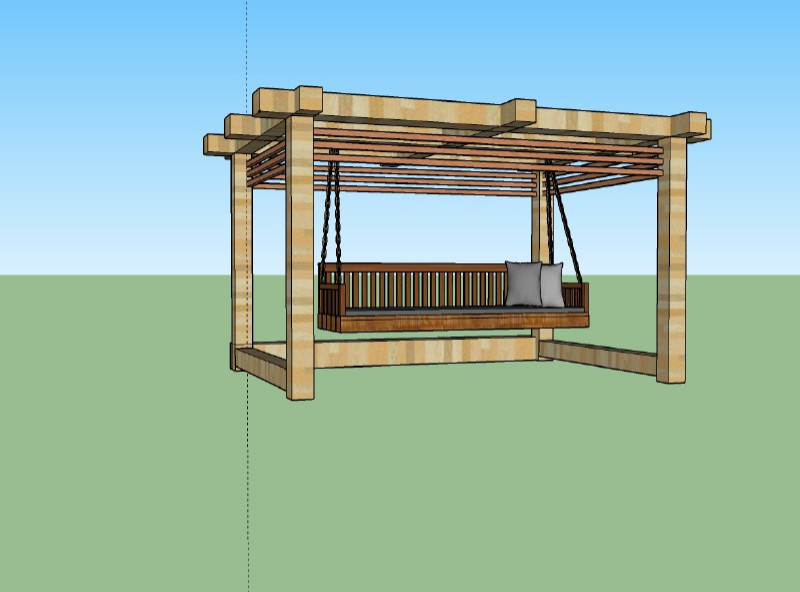Select the front-right wooden post
This screenshot has height=592, width=800.
671,260
